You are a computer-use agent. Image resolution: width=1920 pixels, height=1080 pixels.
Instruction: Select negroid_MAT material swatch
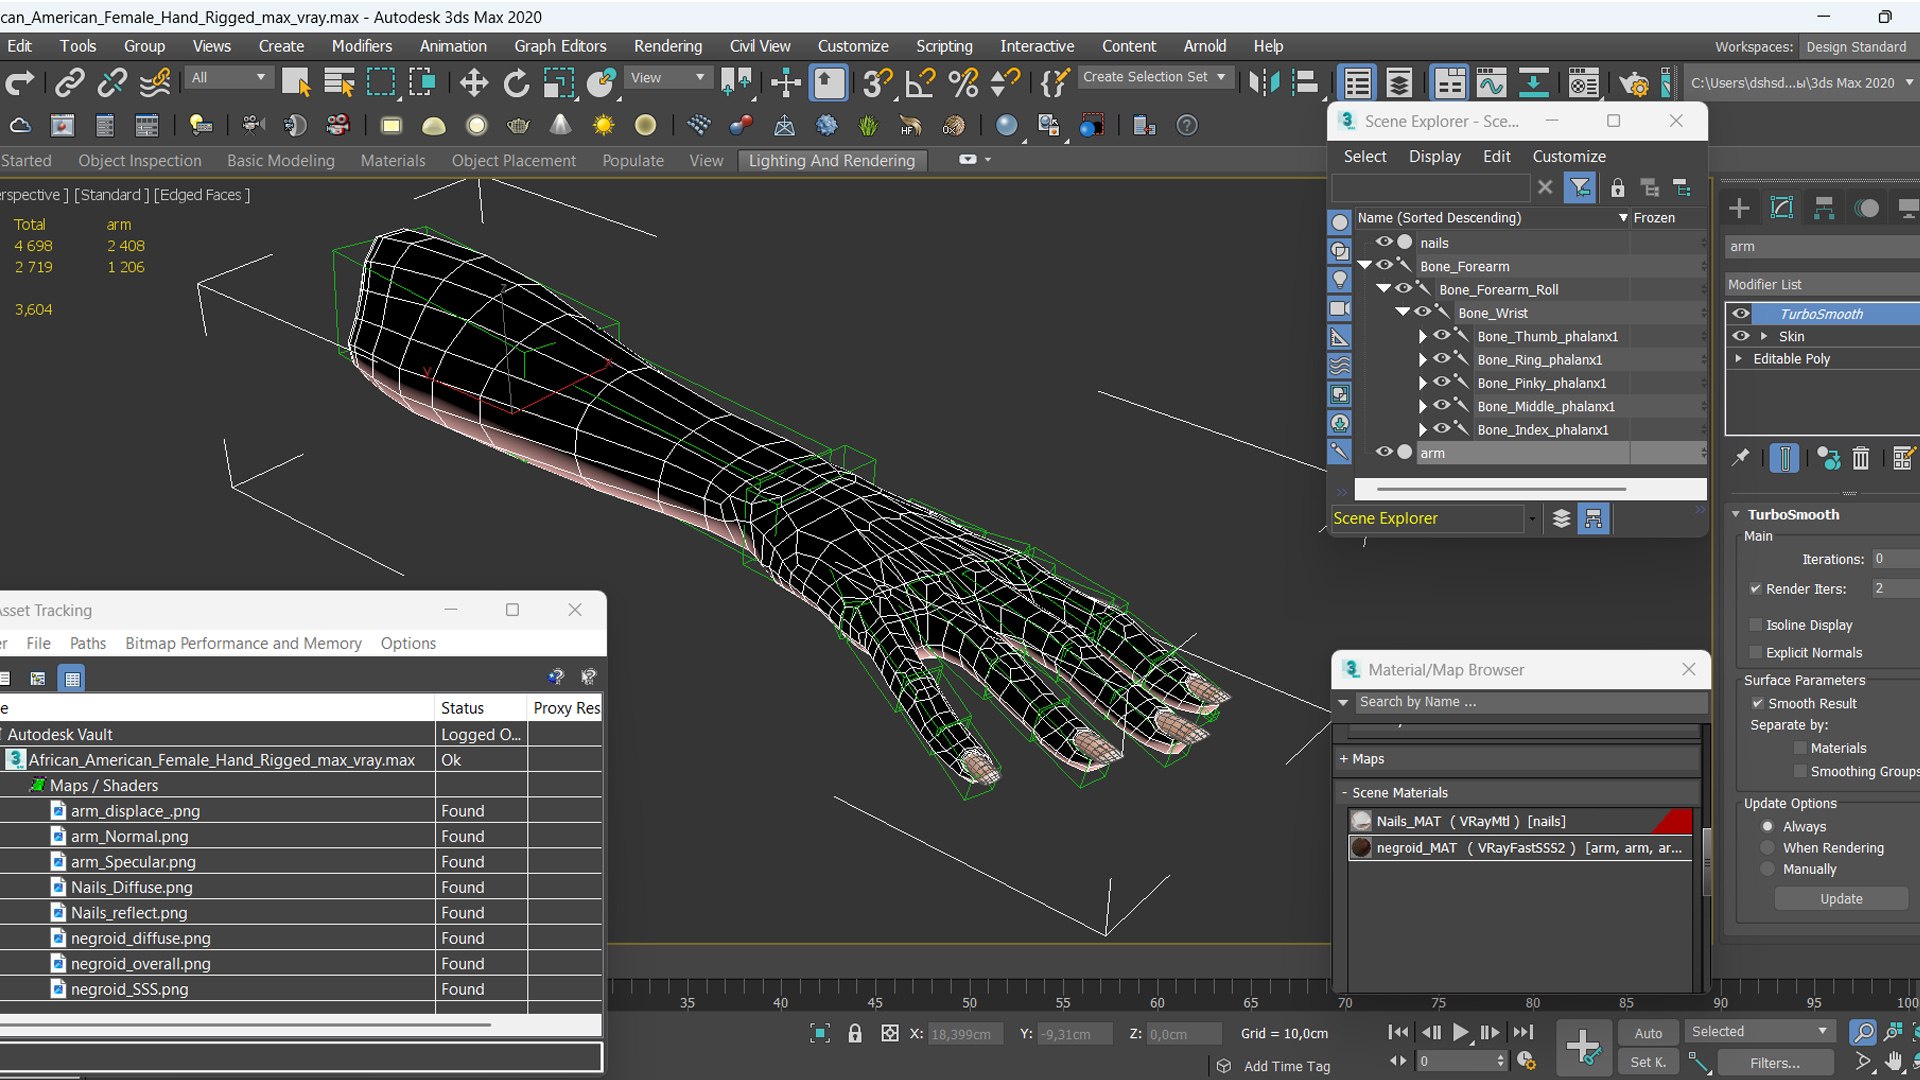pyautogui.click(x=1361, y=848)
